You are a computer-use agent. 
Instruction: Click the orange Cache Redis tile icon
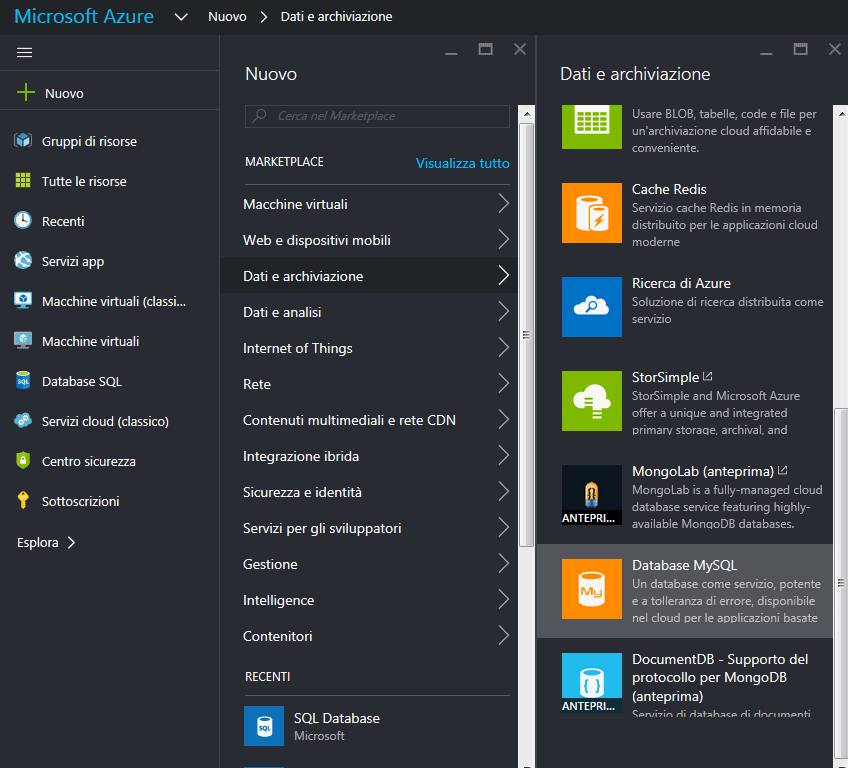592,213
